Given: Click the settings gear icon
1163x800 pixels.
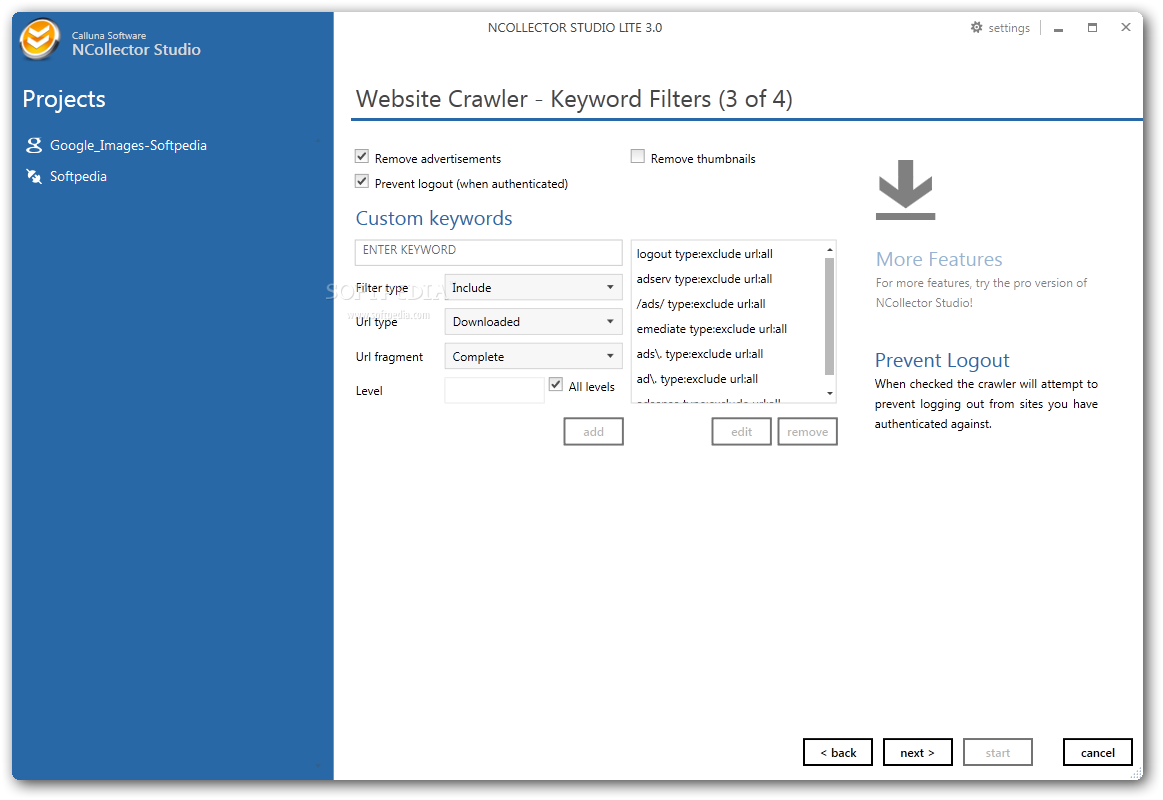Looking at the screenshot, I should (x=976, y=27).
